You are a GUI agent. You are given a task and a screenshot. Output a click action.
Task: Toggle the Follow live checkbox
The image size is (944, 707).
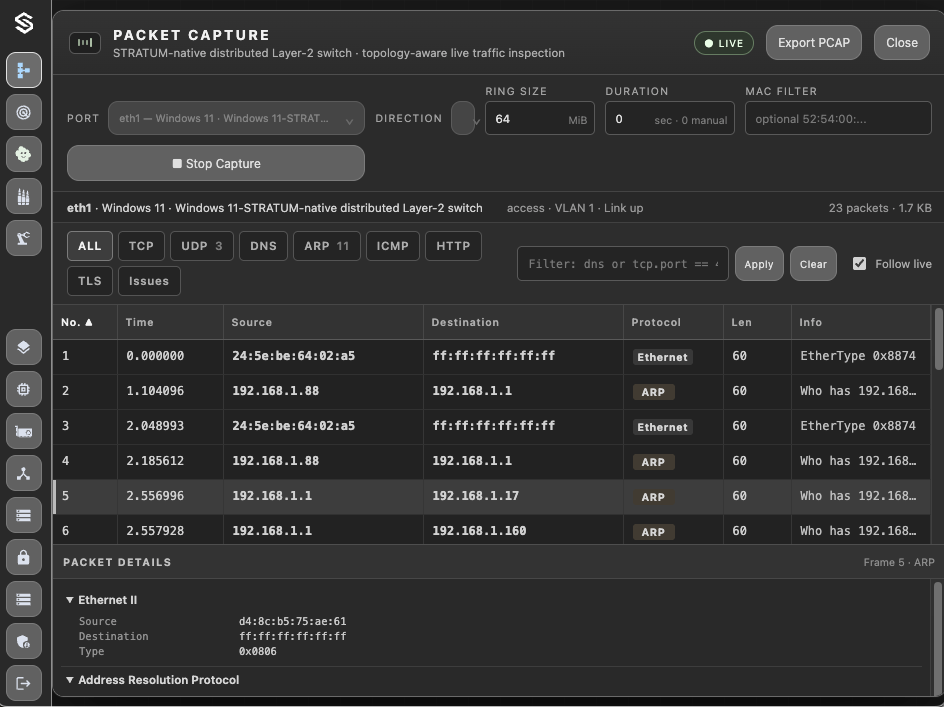coord(859,264)
